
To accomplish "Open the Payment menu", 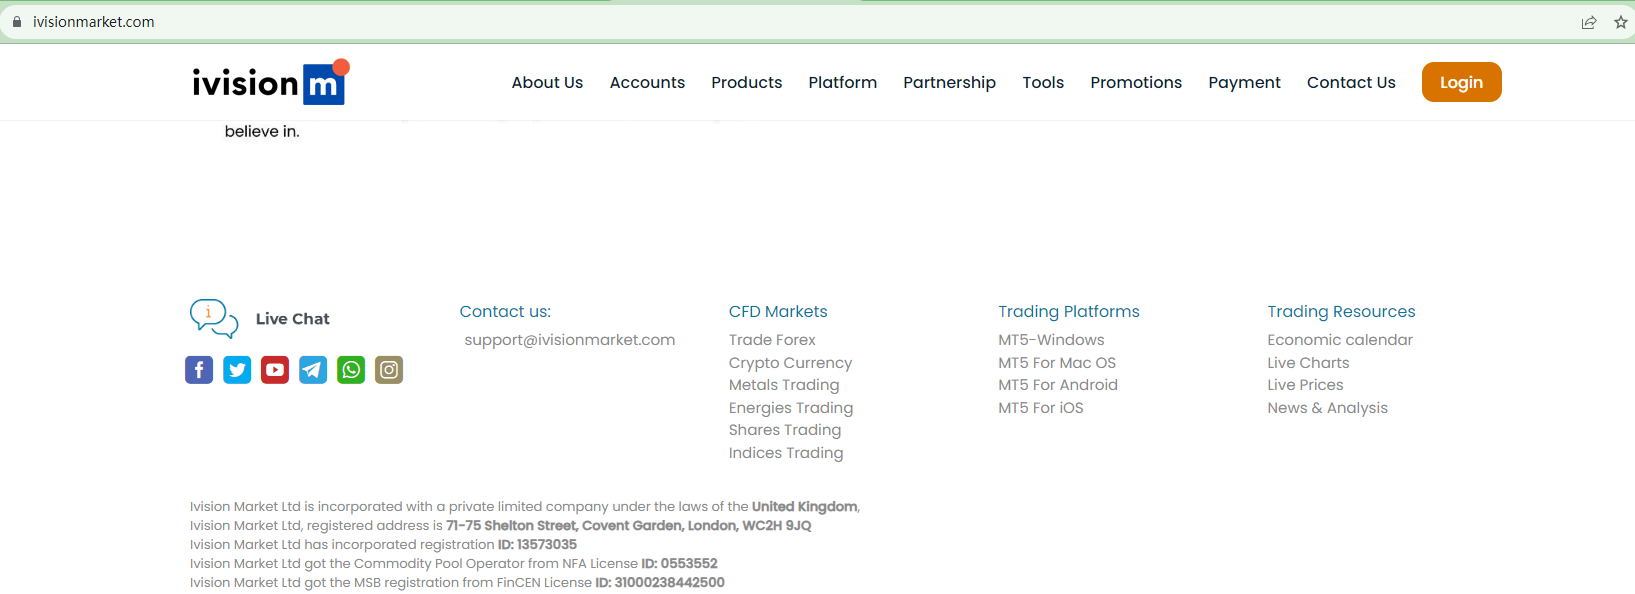I will coord(1244,83).
